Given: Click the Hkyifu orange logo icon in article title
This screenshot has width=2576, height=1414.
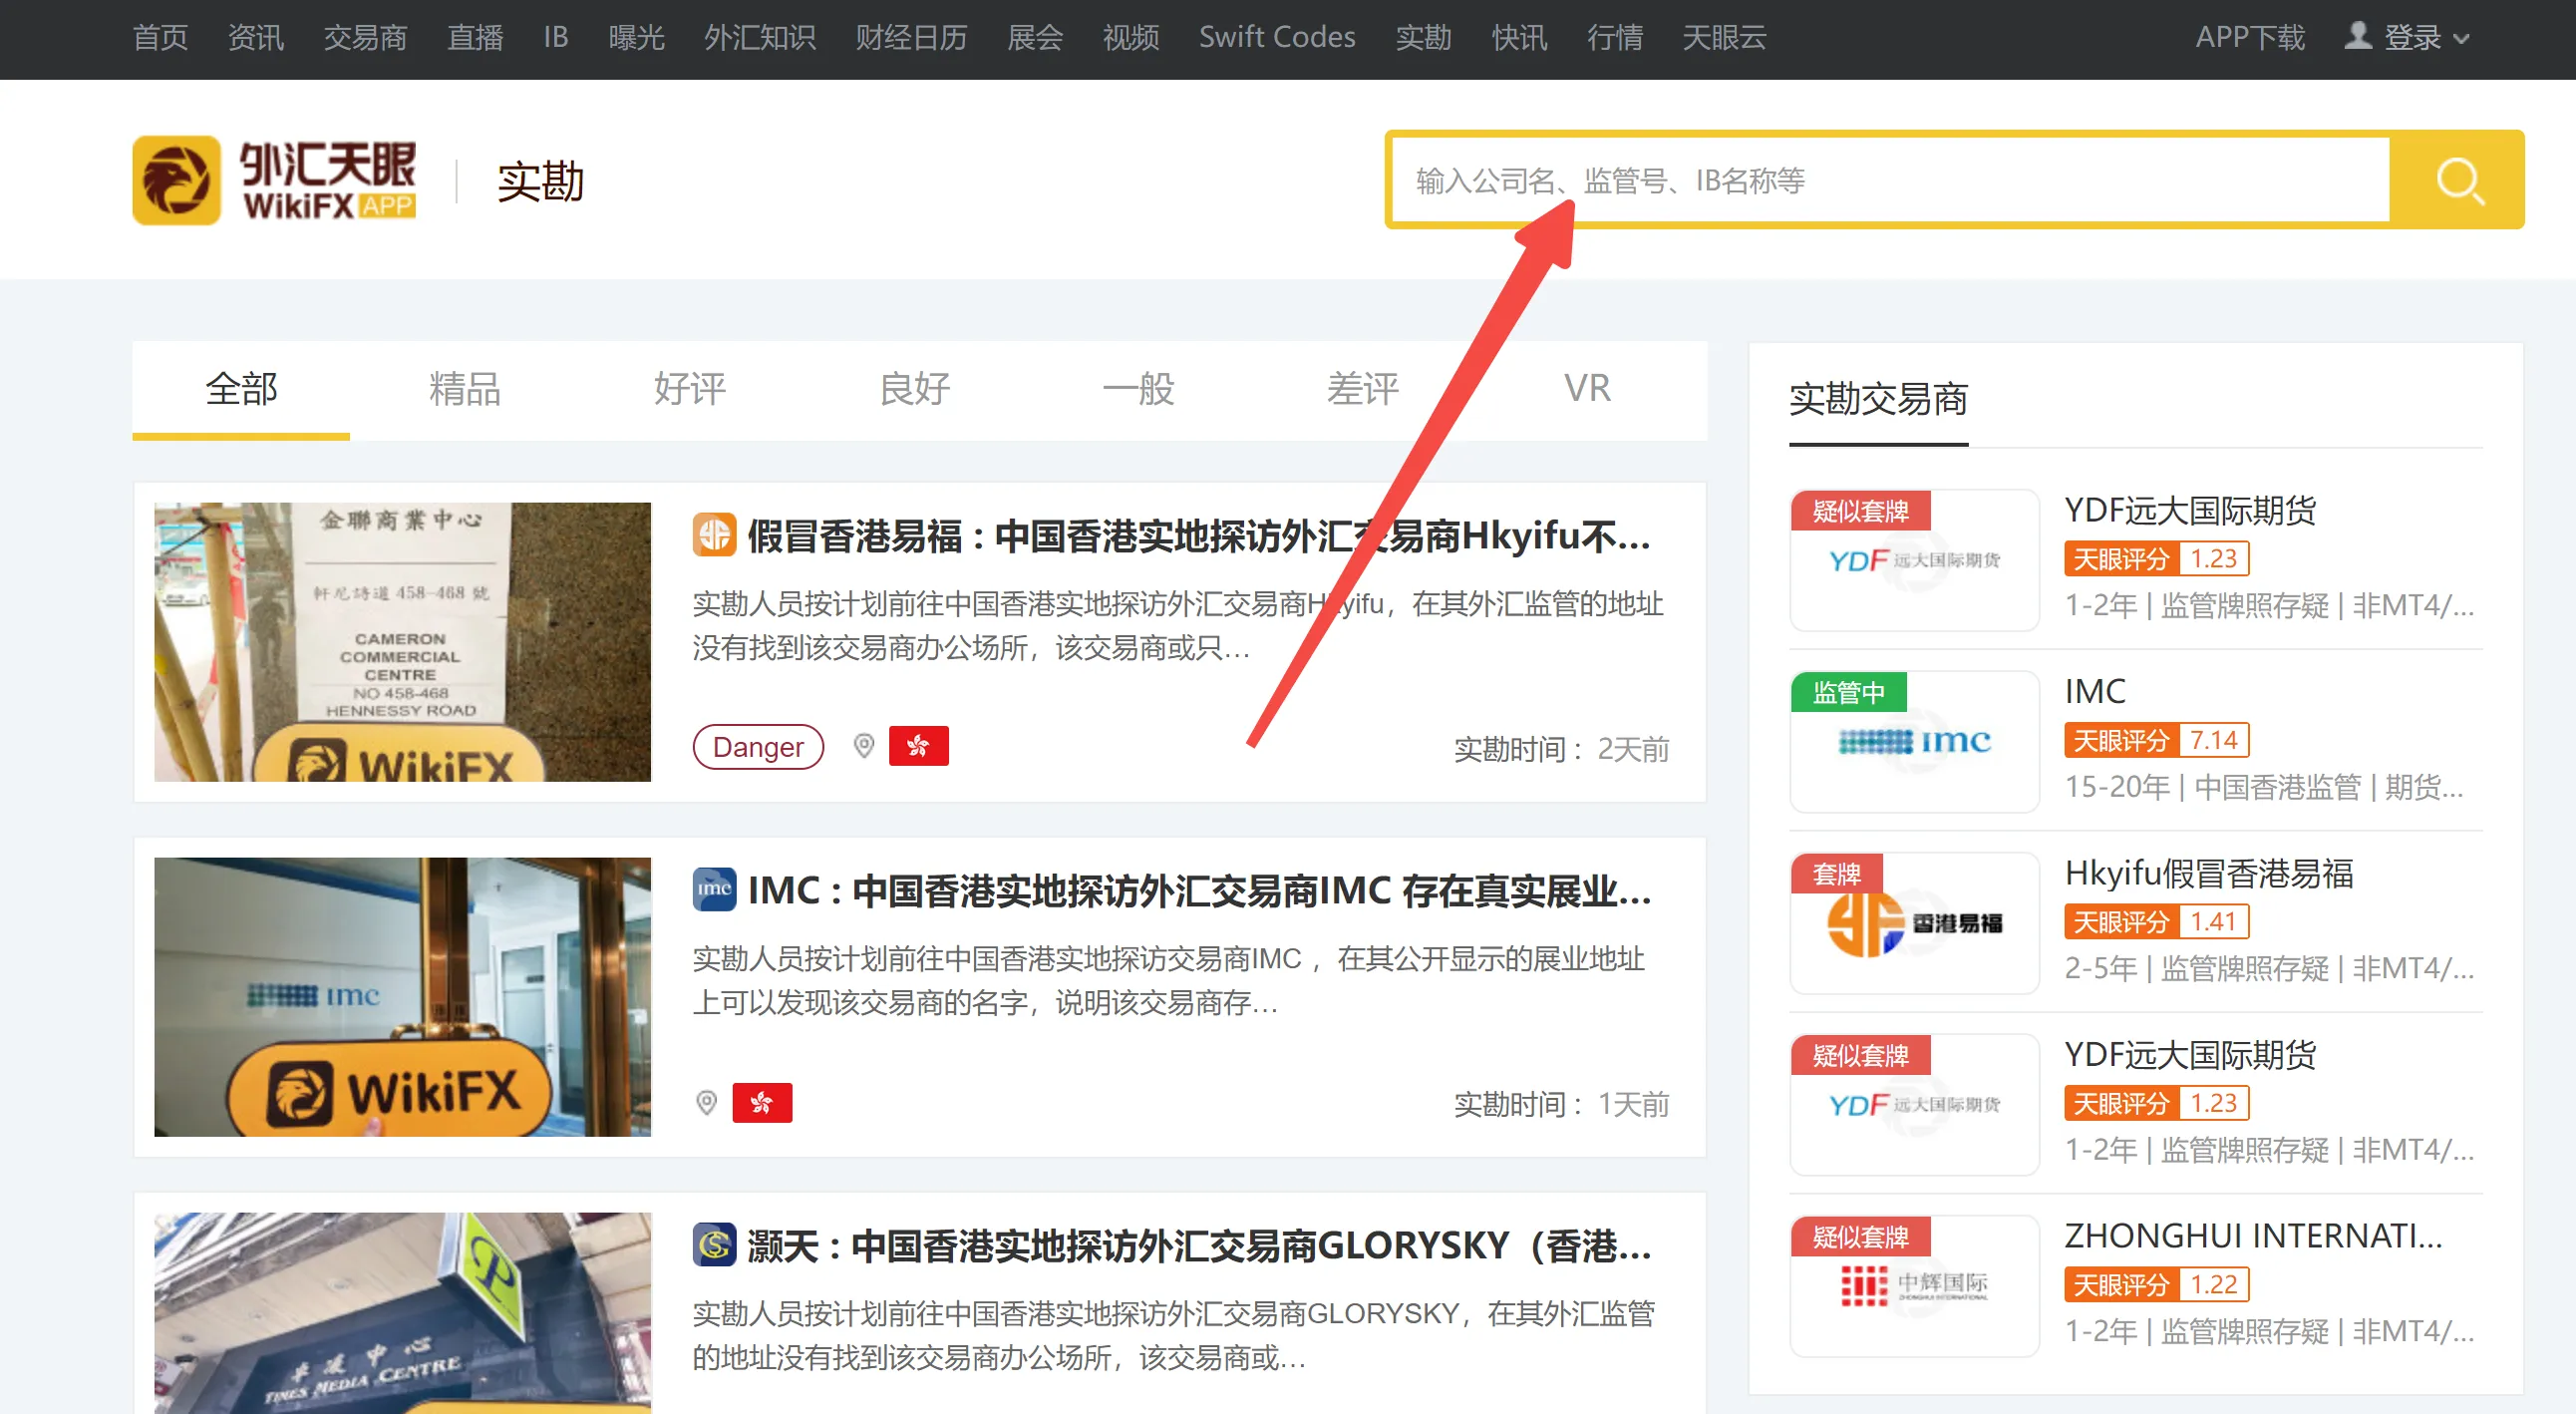Looking at the screenshot, I should (714, 535).
